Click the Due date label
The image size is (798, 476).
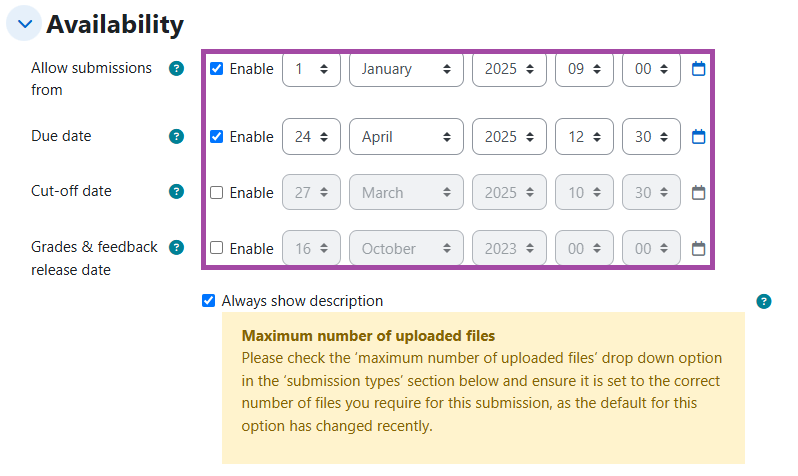[61, 136]
